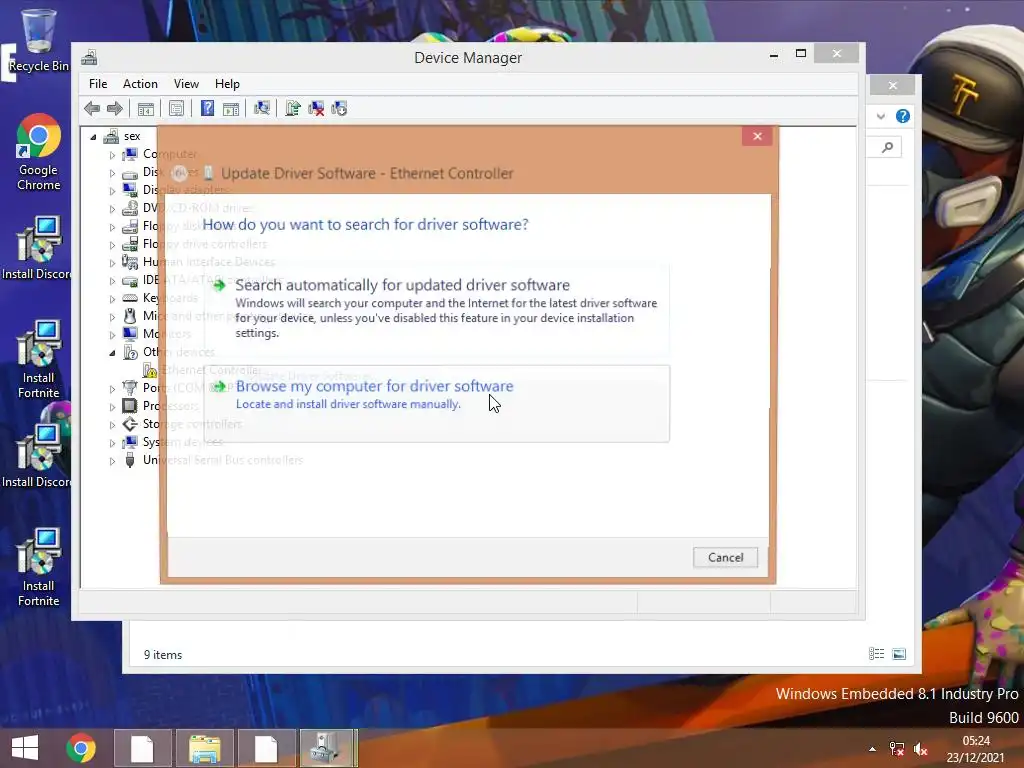Click the Ethernet Controller warning icon
Viewport: 1024px width, 768px height.
pyautogui.click(x=150, y=370)
